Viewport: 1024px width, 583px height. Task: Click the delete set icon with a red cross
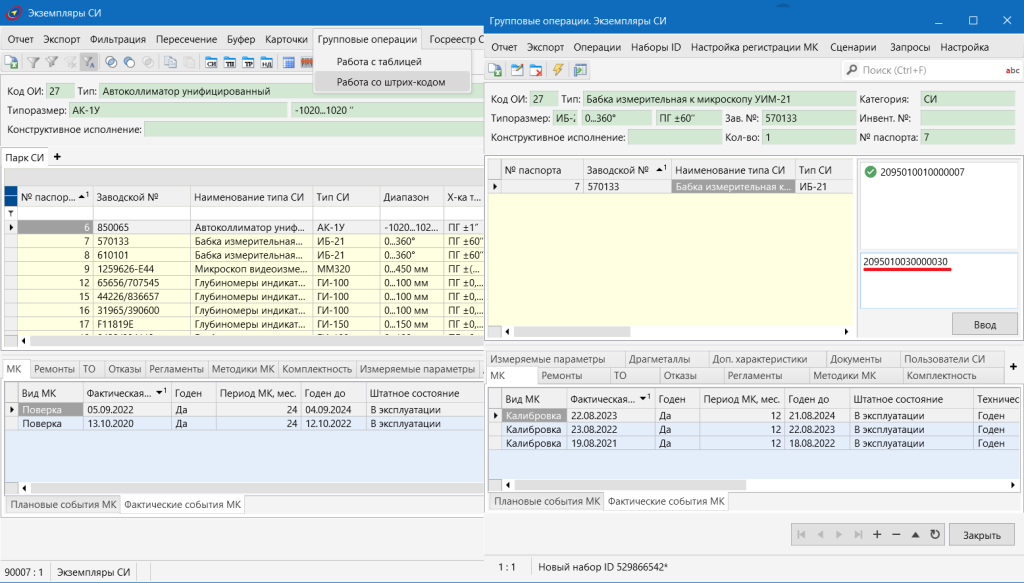[536, 70]
